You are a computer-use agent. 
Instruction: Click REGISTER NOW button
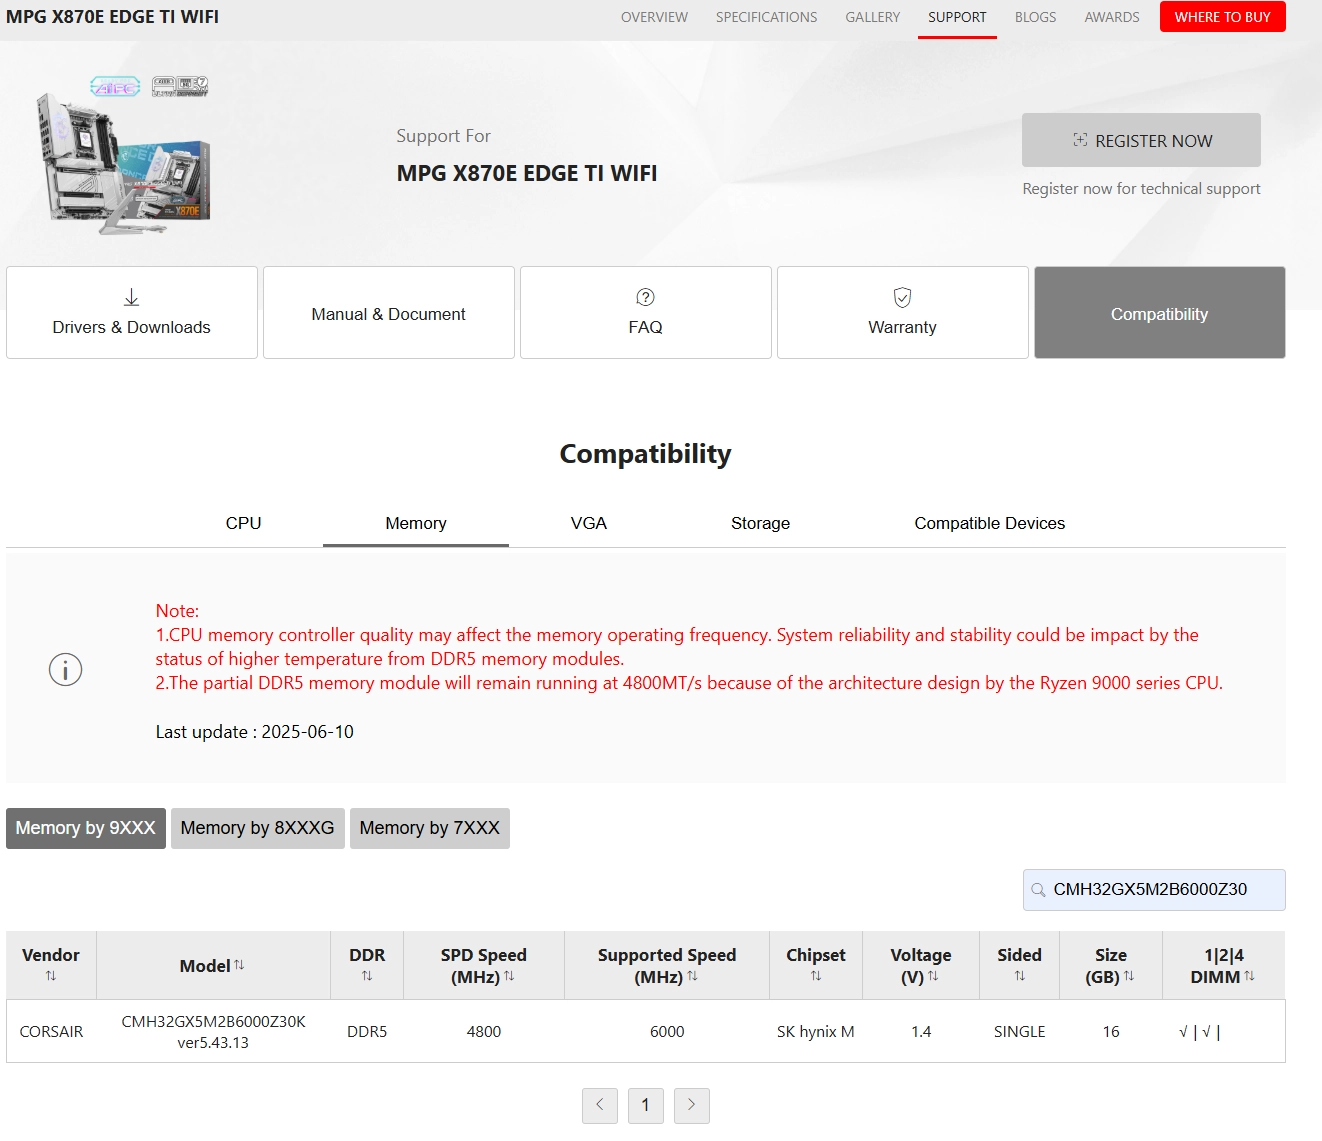[1141, 140]
